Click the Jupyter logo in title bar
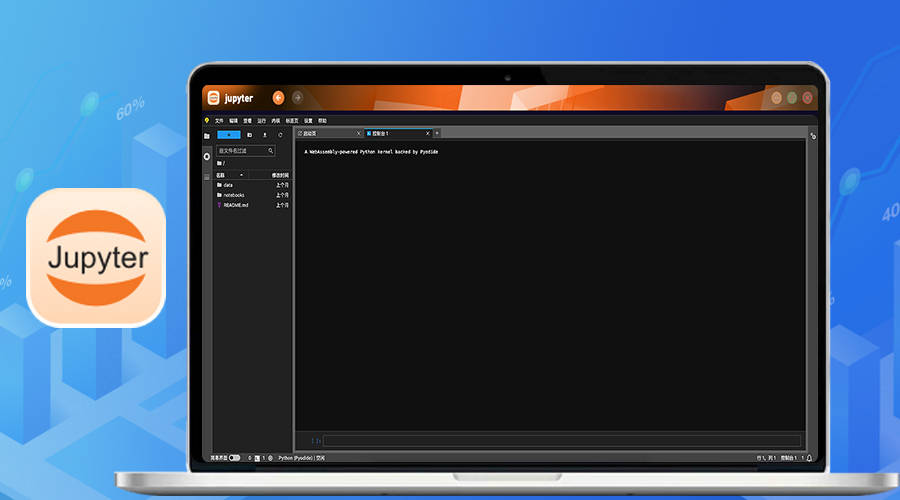The image size is (900, 500). click(214, 98)
